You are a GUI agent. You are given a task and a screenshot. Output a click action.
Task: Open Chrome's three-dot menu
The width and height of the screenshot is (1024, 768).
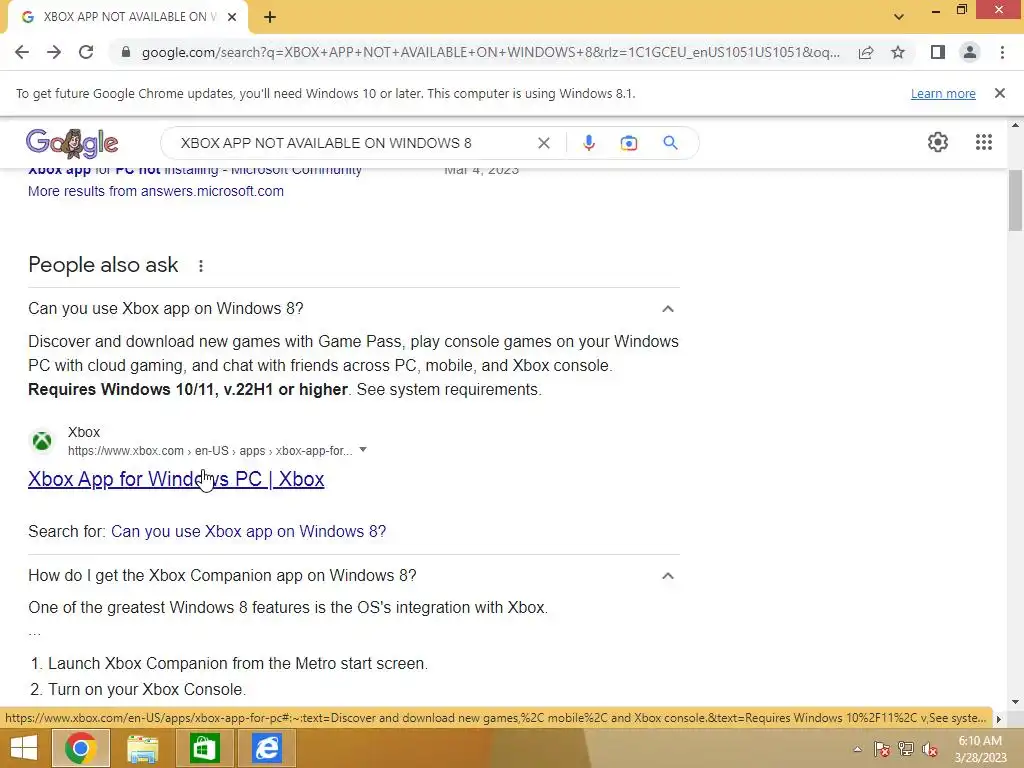click(x=1002, y=52)
